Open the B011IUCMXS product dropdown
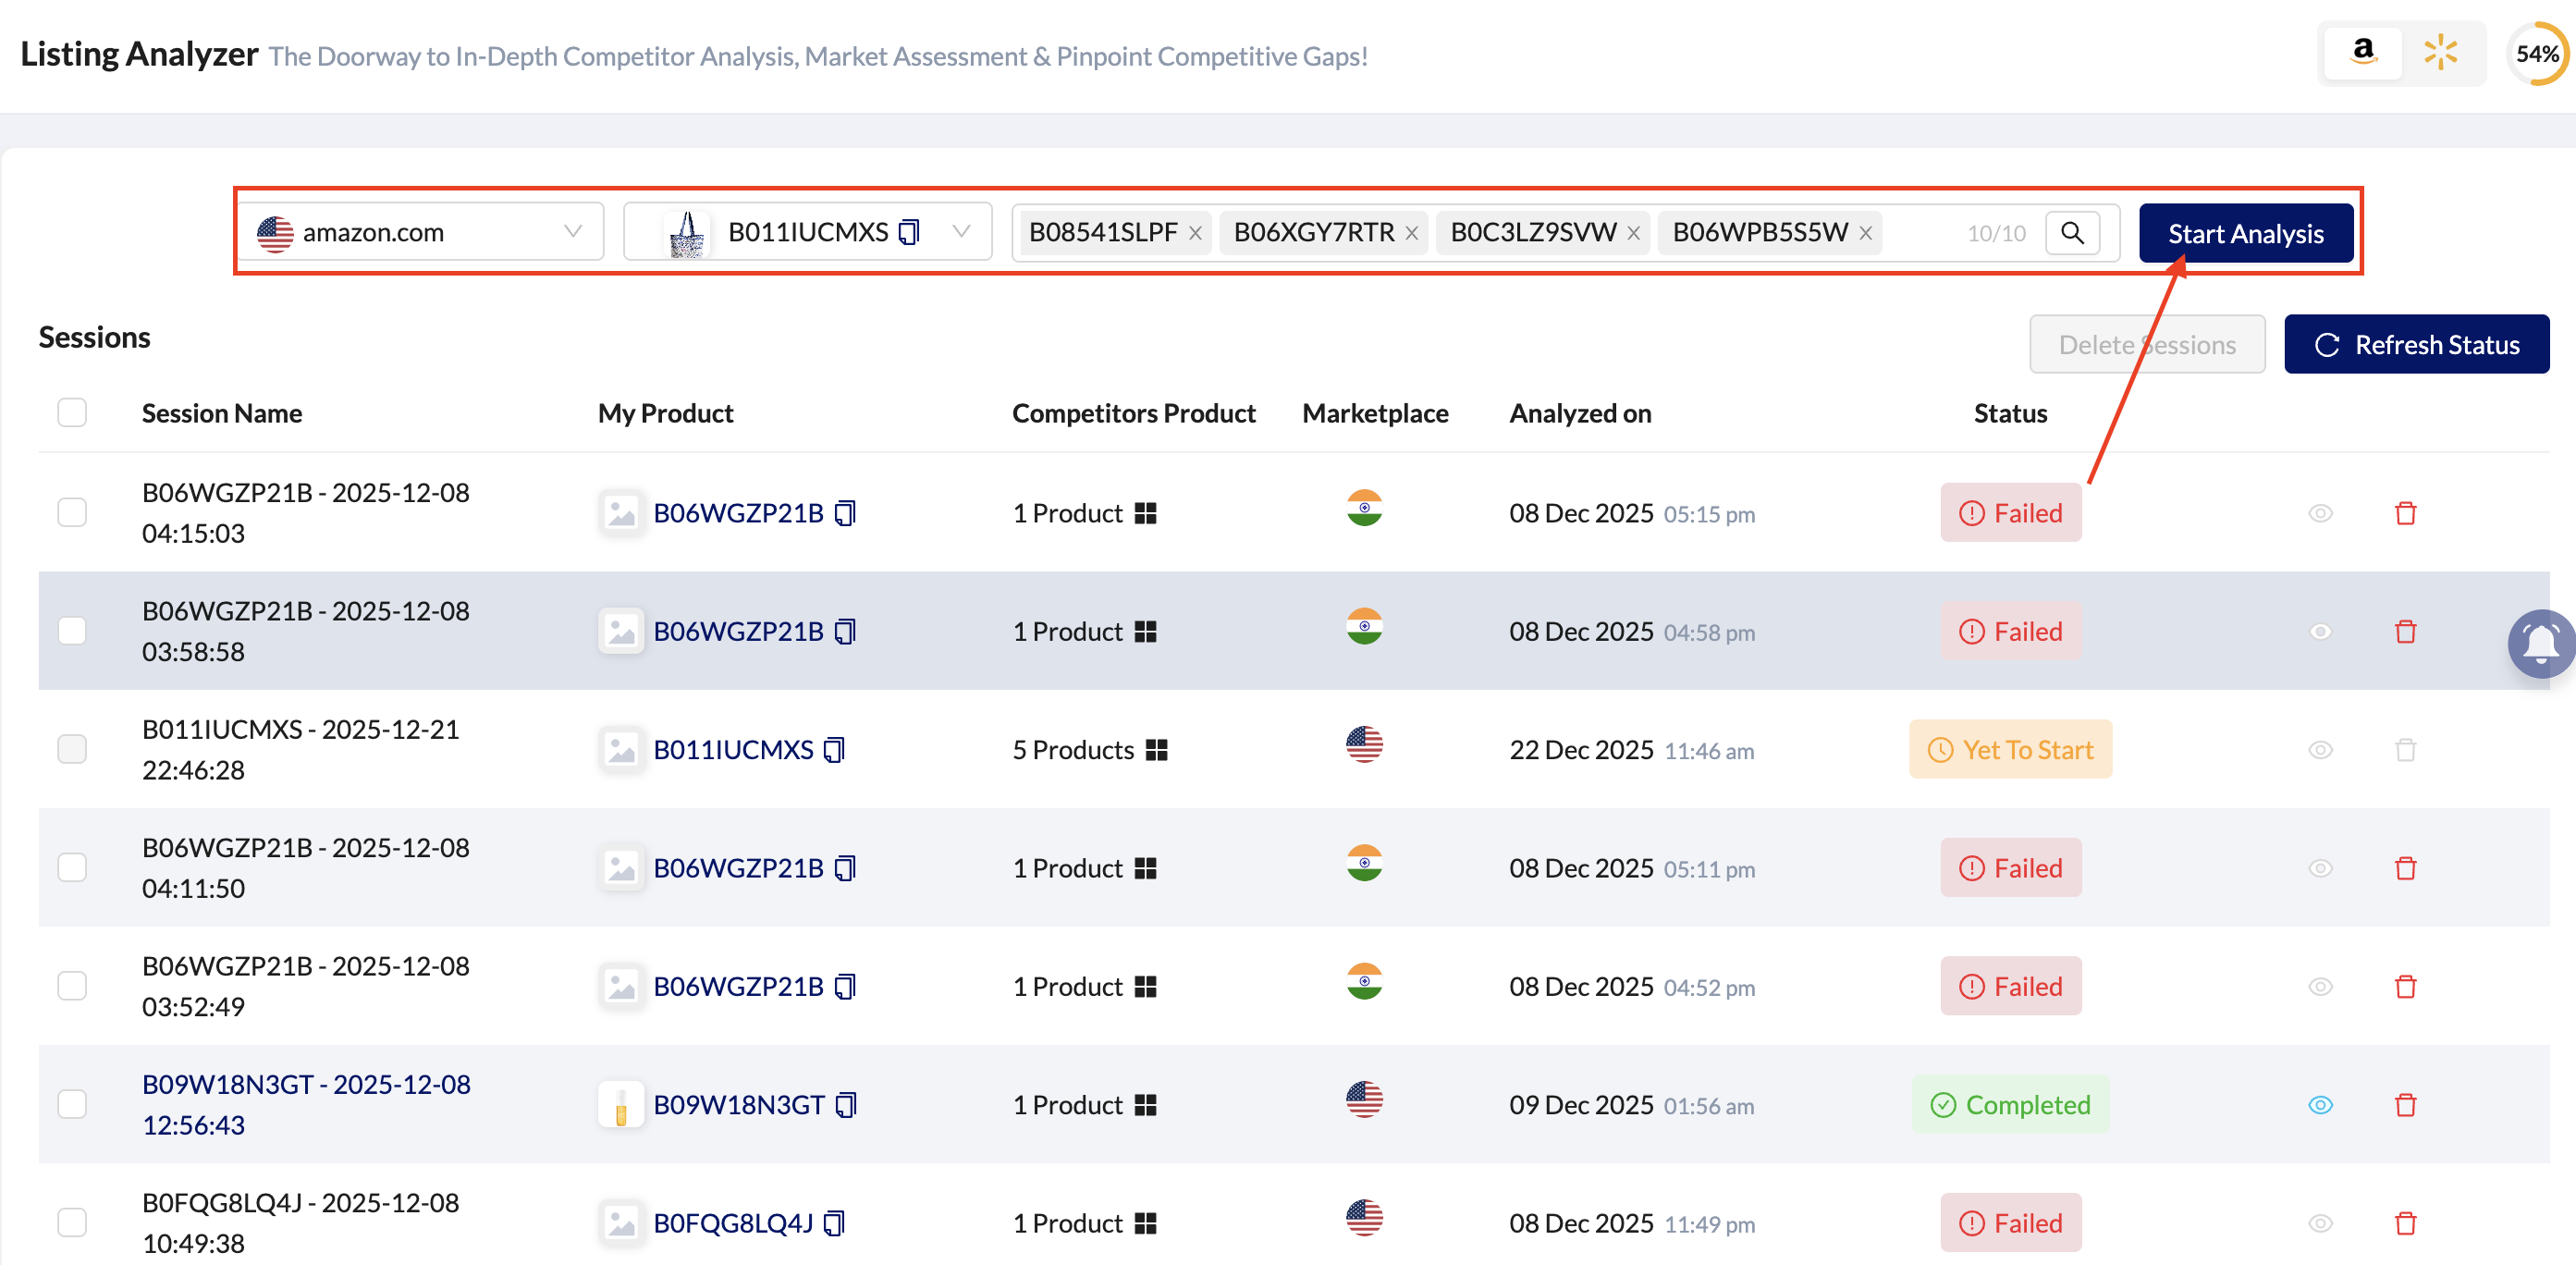This screenshot has height=1265, width=2576. (961, 232)
